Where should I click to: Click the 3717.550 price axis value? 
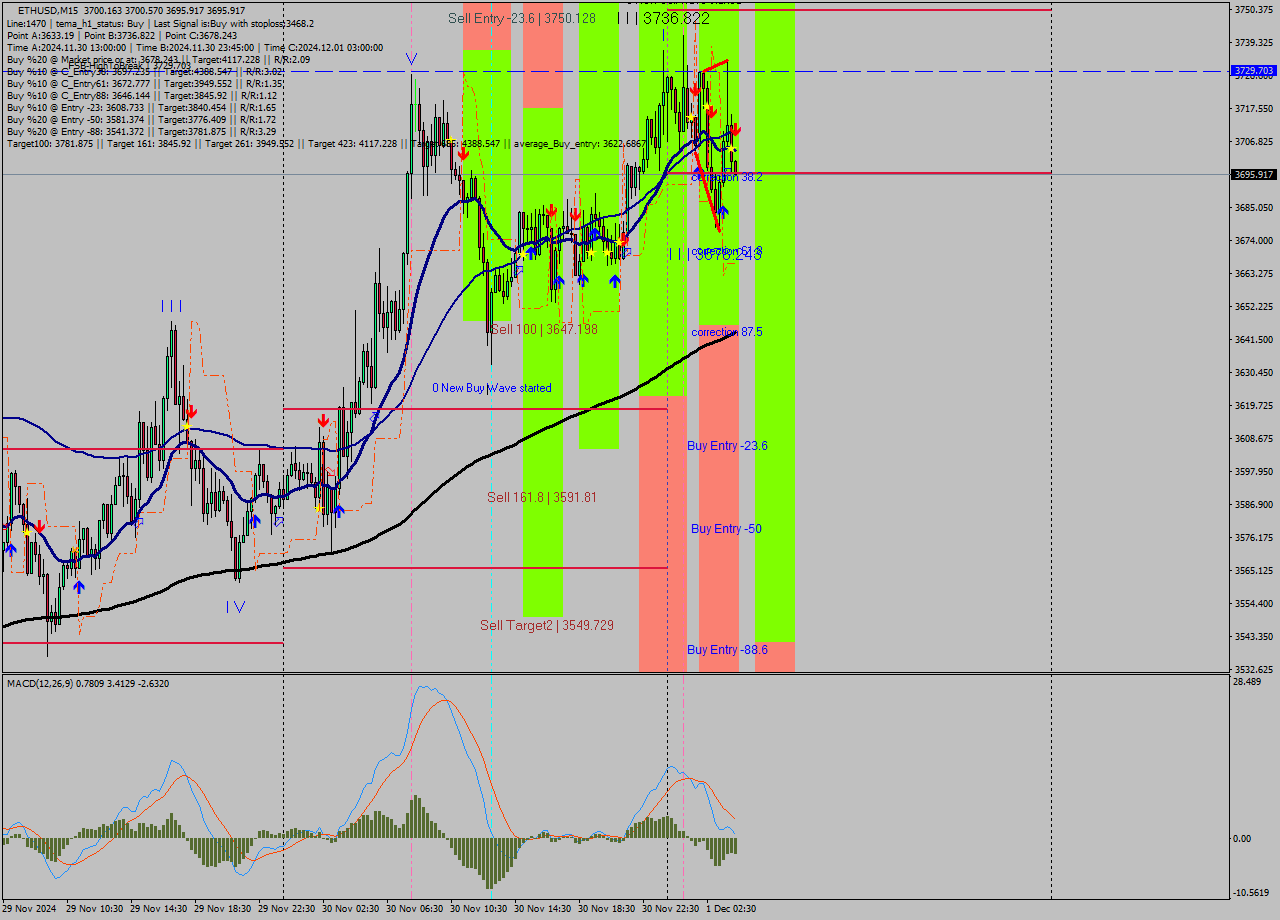click(x=1254, y=108)
